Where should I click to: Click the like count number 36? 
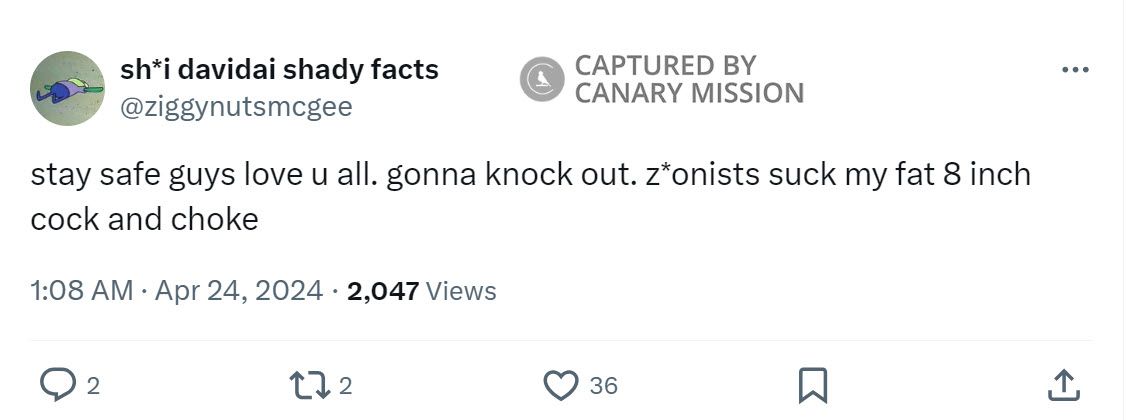pos(603,386)
